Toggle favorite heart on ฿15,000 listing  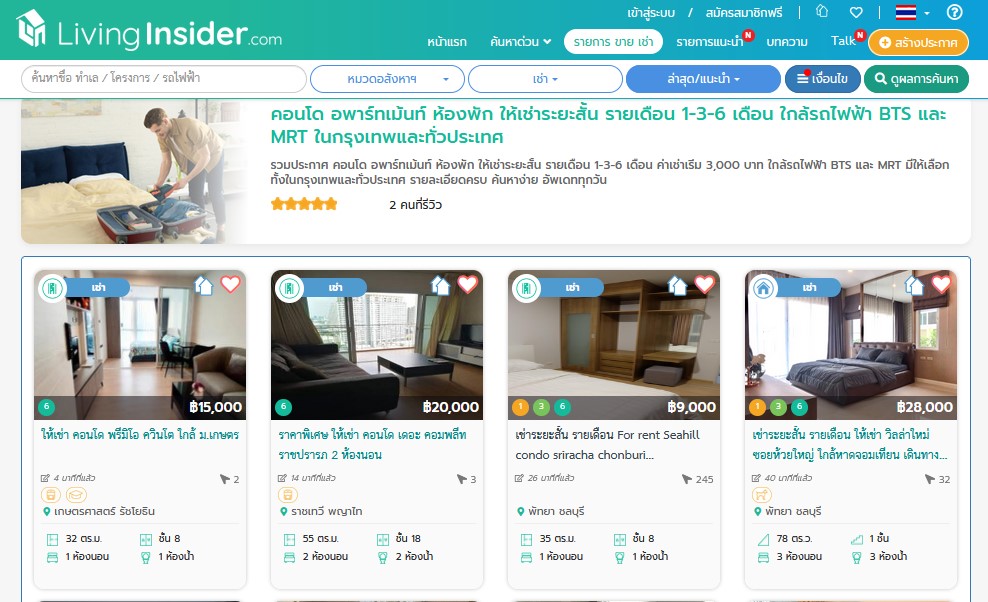point(230,284)
